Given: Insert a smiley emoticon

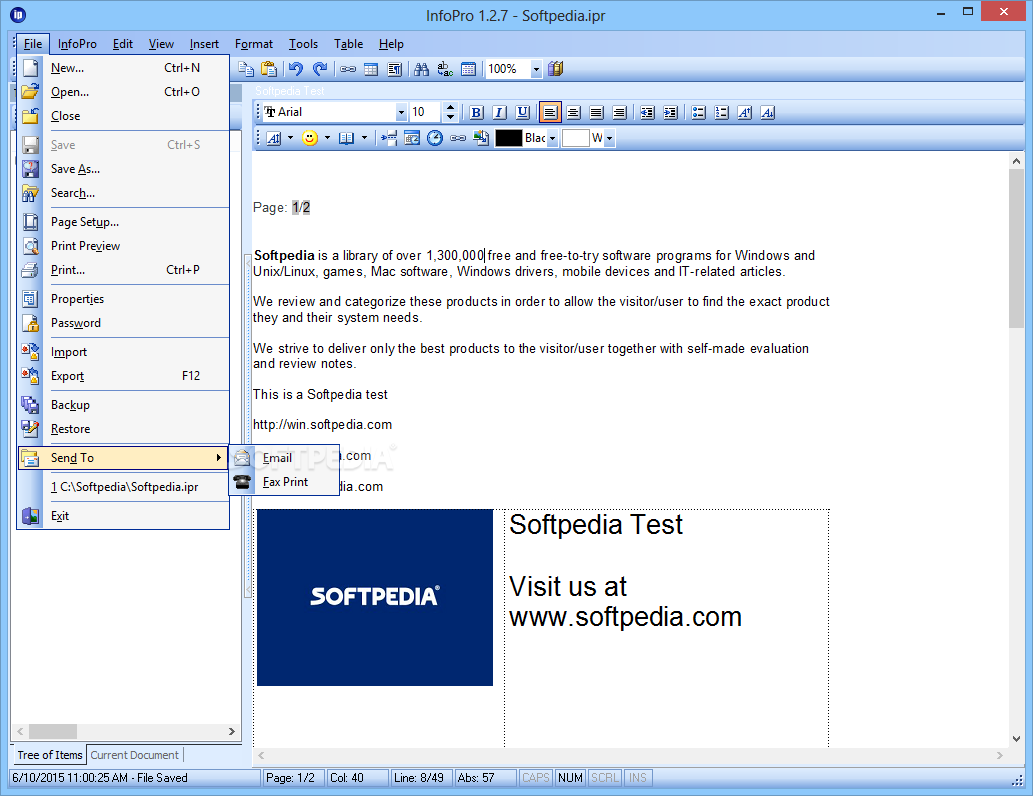Looking at the screenshot, I should 310,138.
